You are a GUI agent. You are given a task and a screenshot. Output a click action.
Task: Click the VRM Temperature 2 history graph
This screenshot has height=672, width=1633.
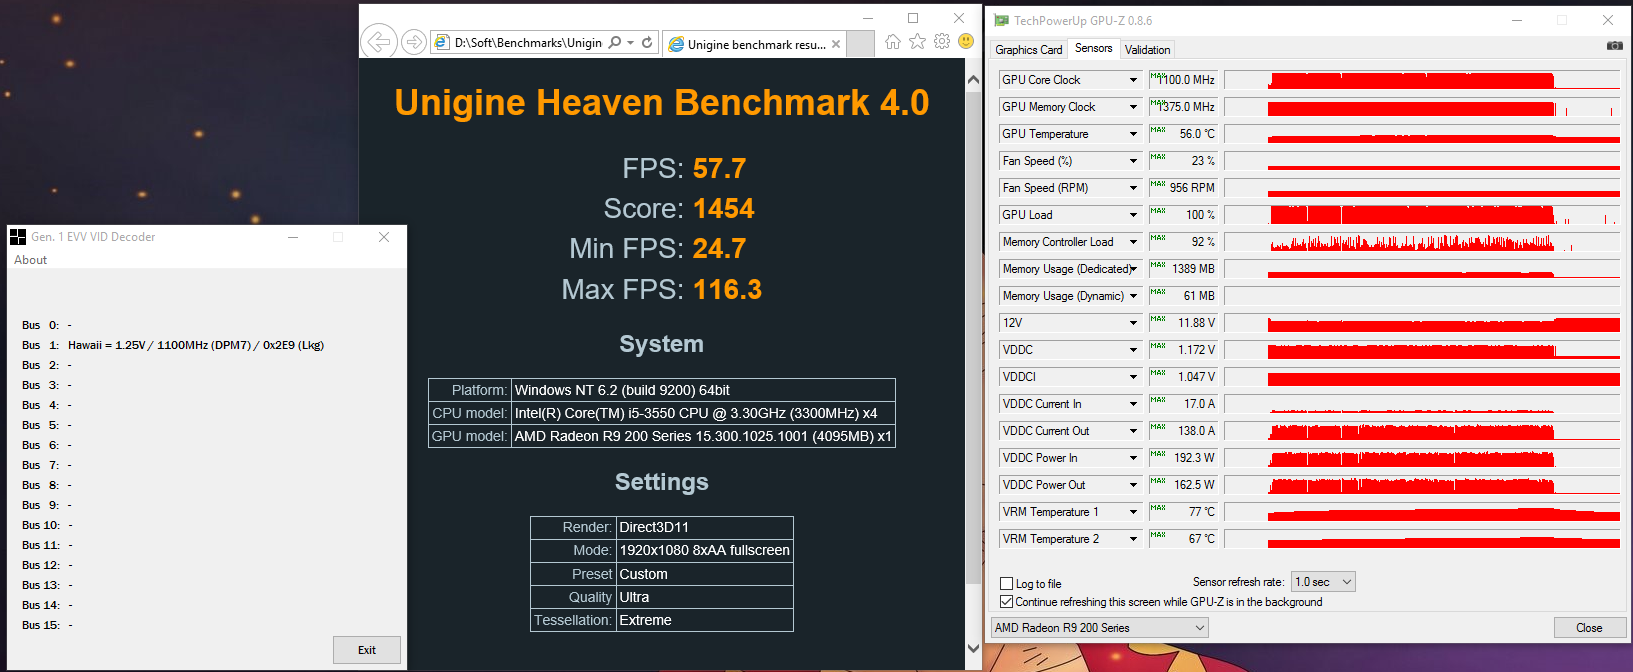[1422, 539]
